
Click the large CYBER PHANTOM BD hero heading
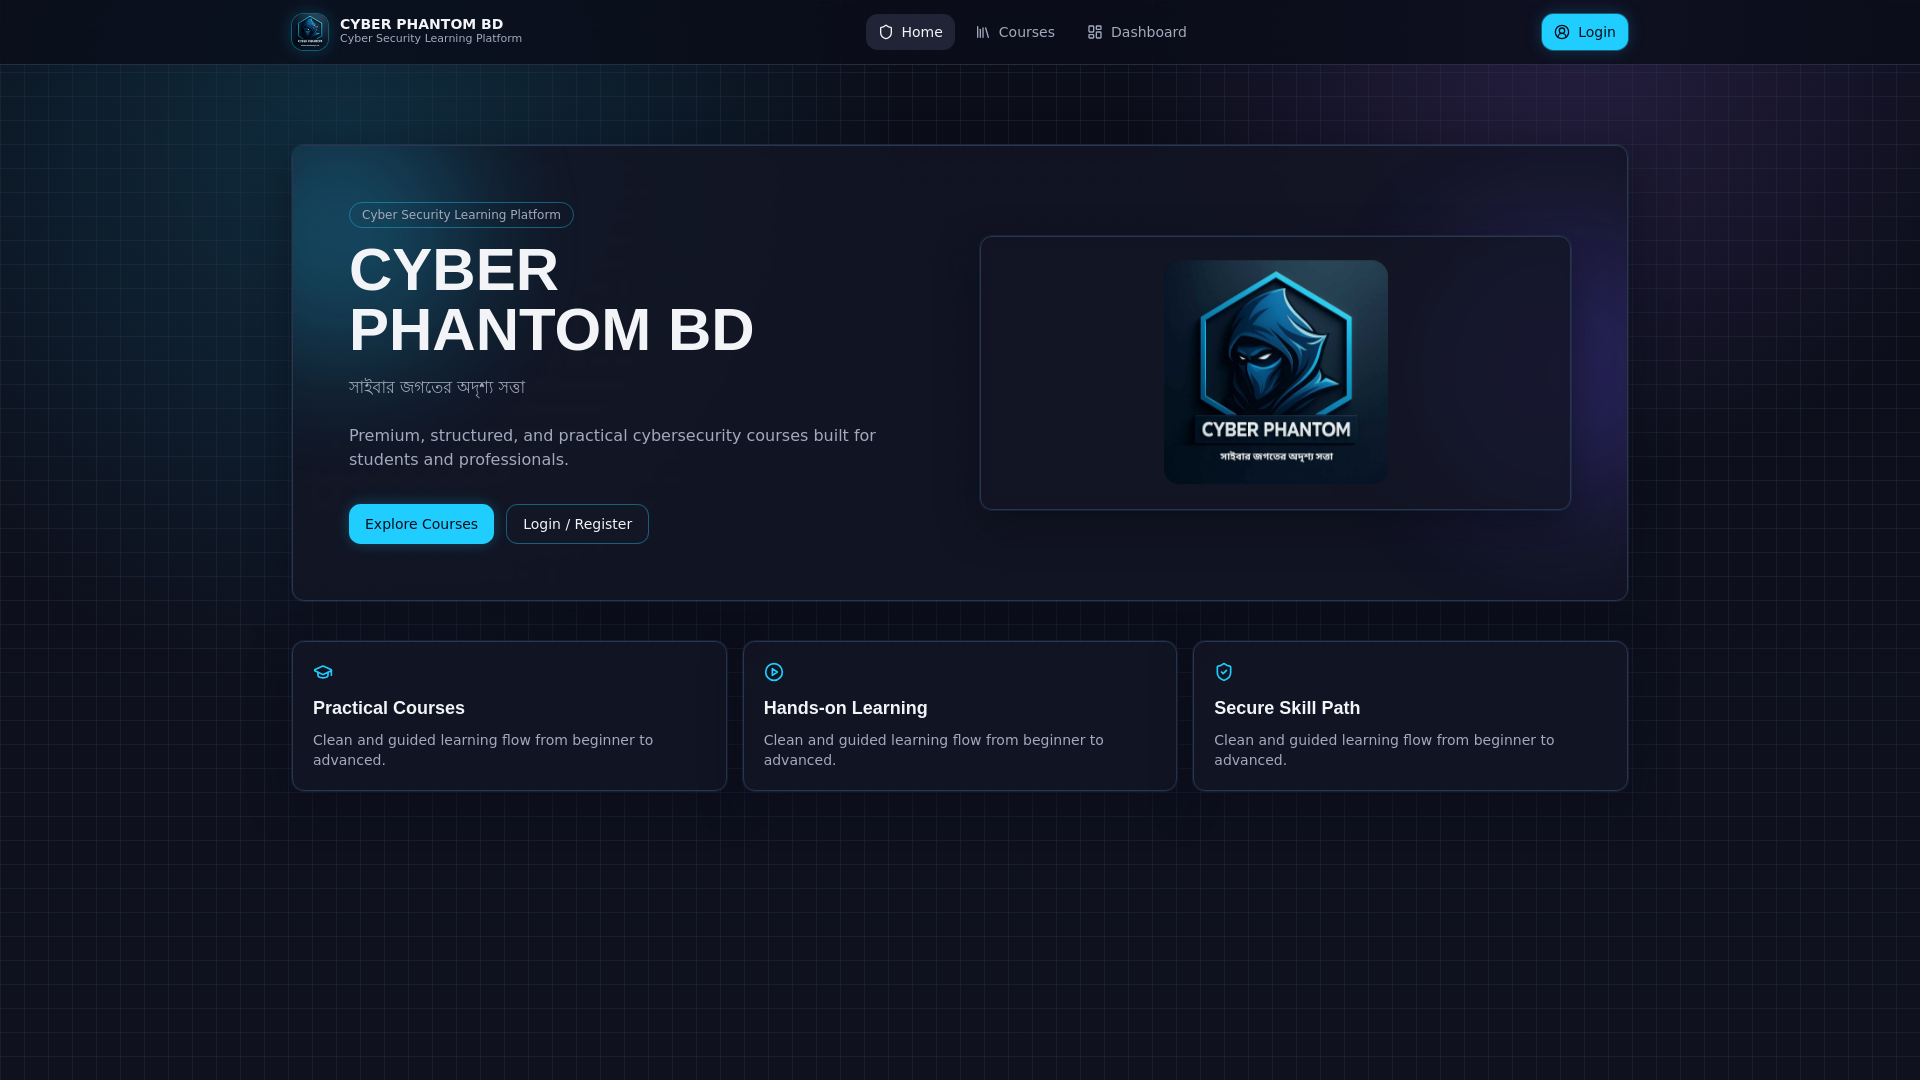click(x=551, y=300)
